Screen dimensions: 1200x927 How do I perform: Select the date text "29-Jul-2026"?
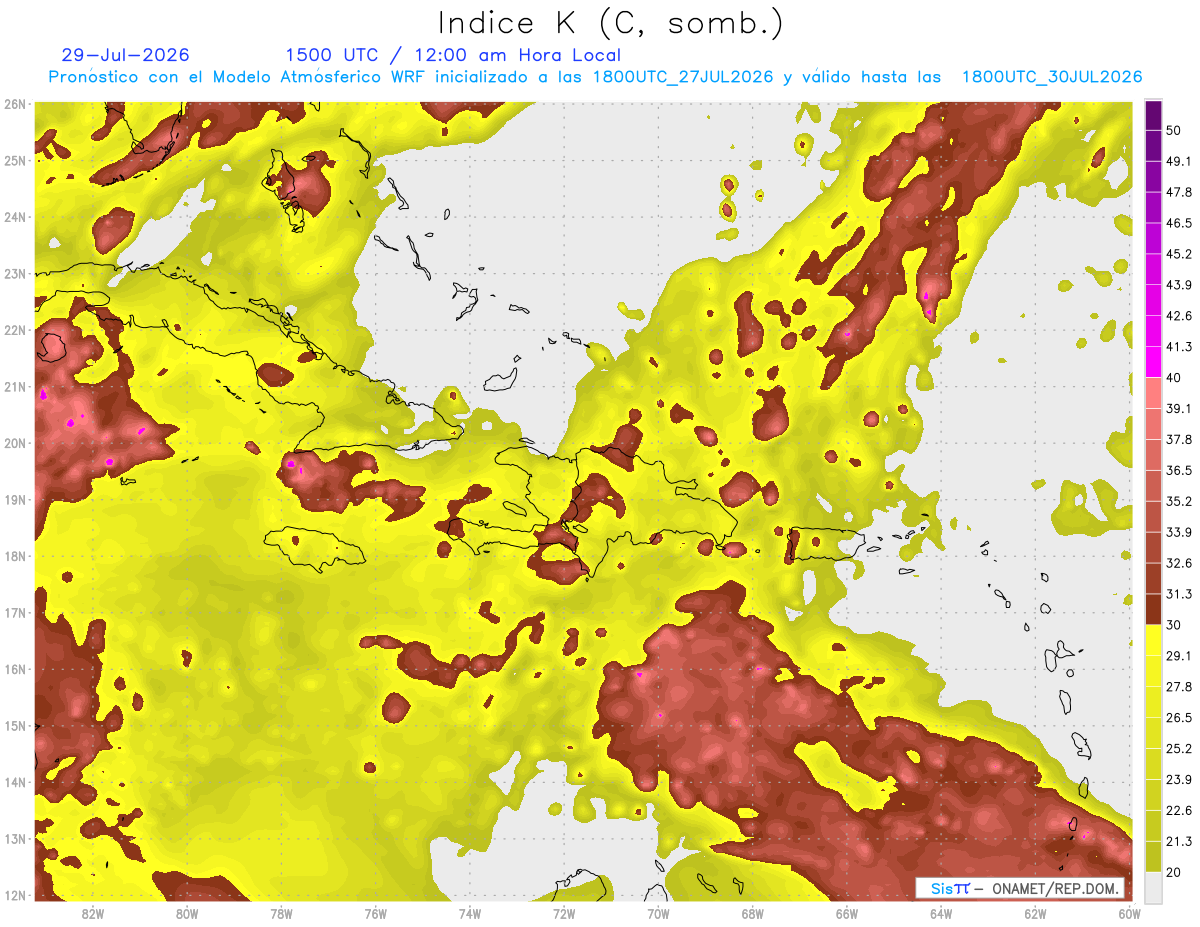(125, 55)
